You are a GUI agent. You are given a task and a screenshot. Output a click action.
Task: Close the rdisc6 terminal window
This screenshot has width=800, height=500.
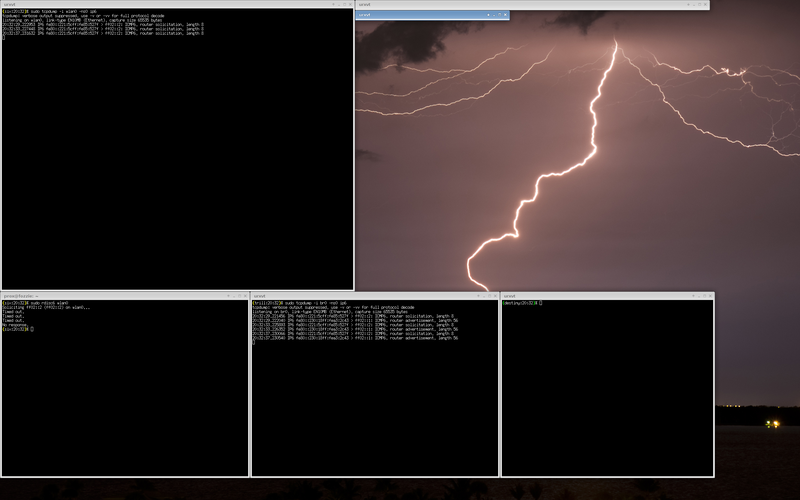point(245,296)
